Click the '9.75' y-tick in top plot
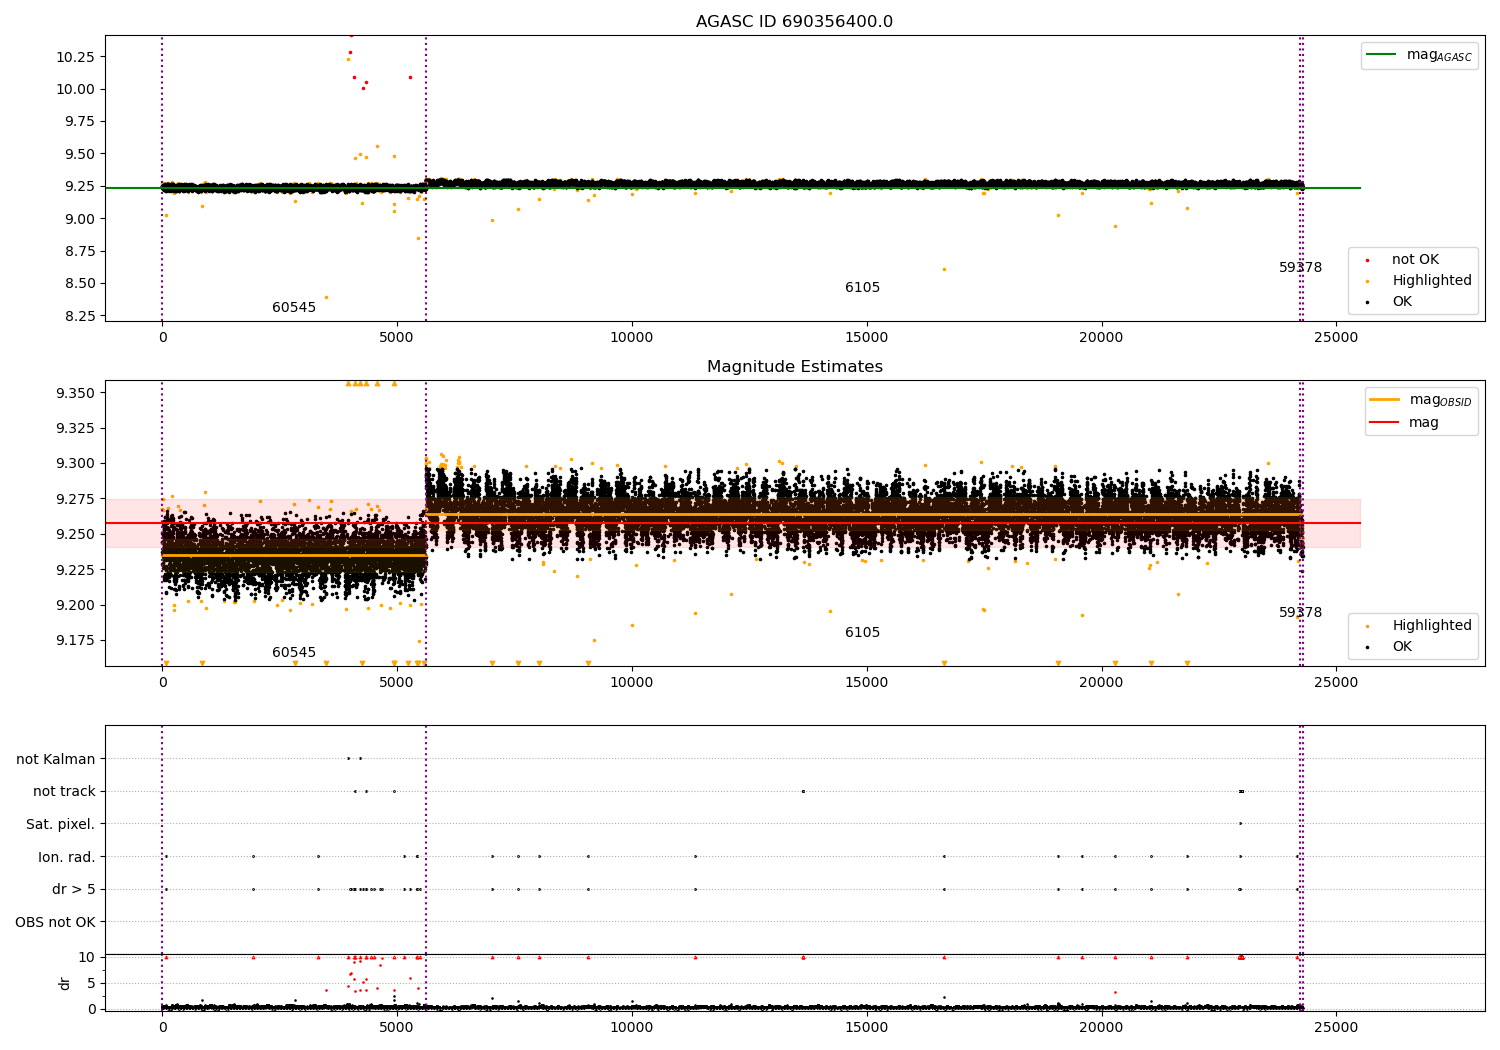The height and width of the screenshot is (1050, 1500). tap(80, 122)
